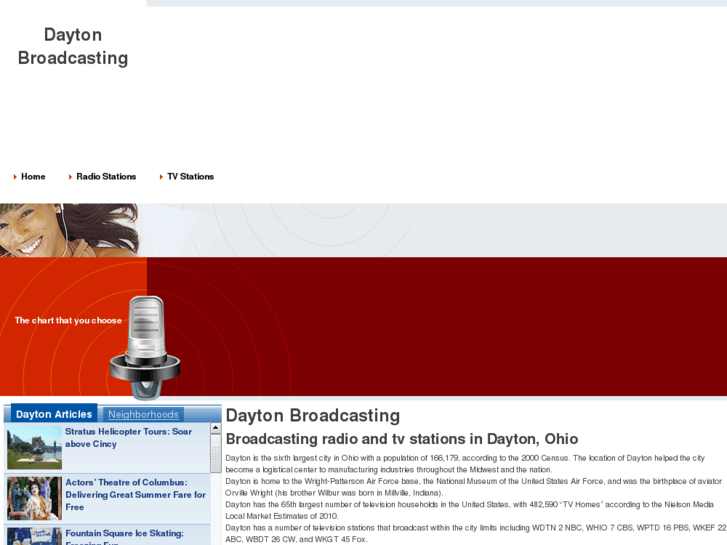Go to the TV Stations page

(x=190, y=177)
